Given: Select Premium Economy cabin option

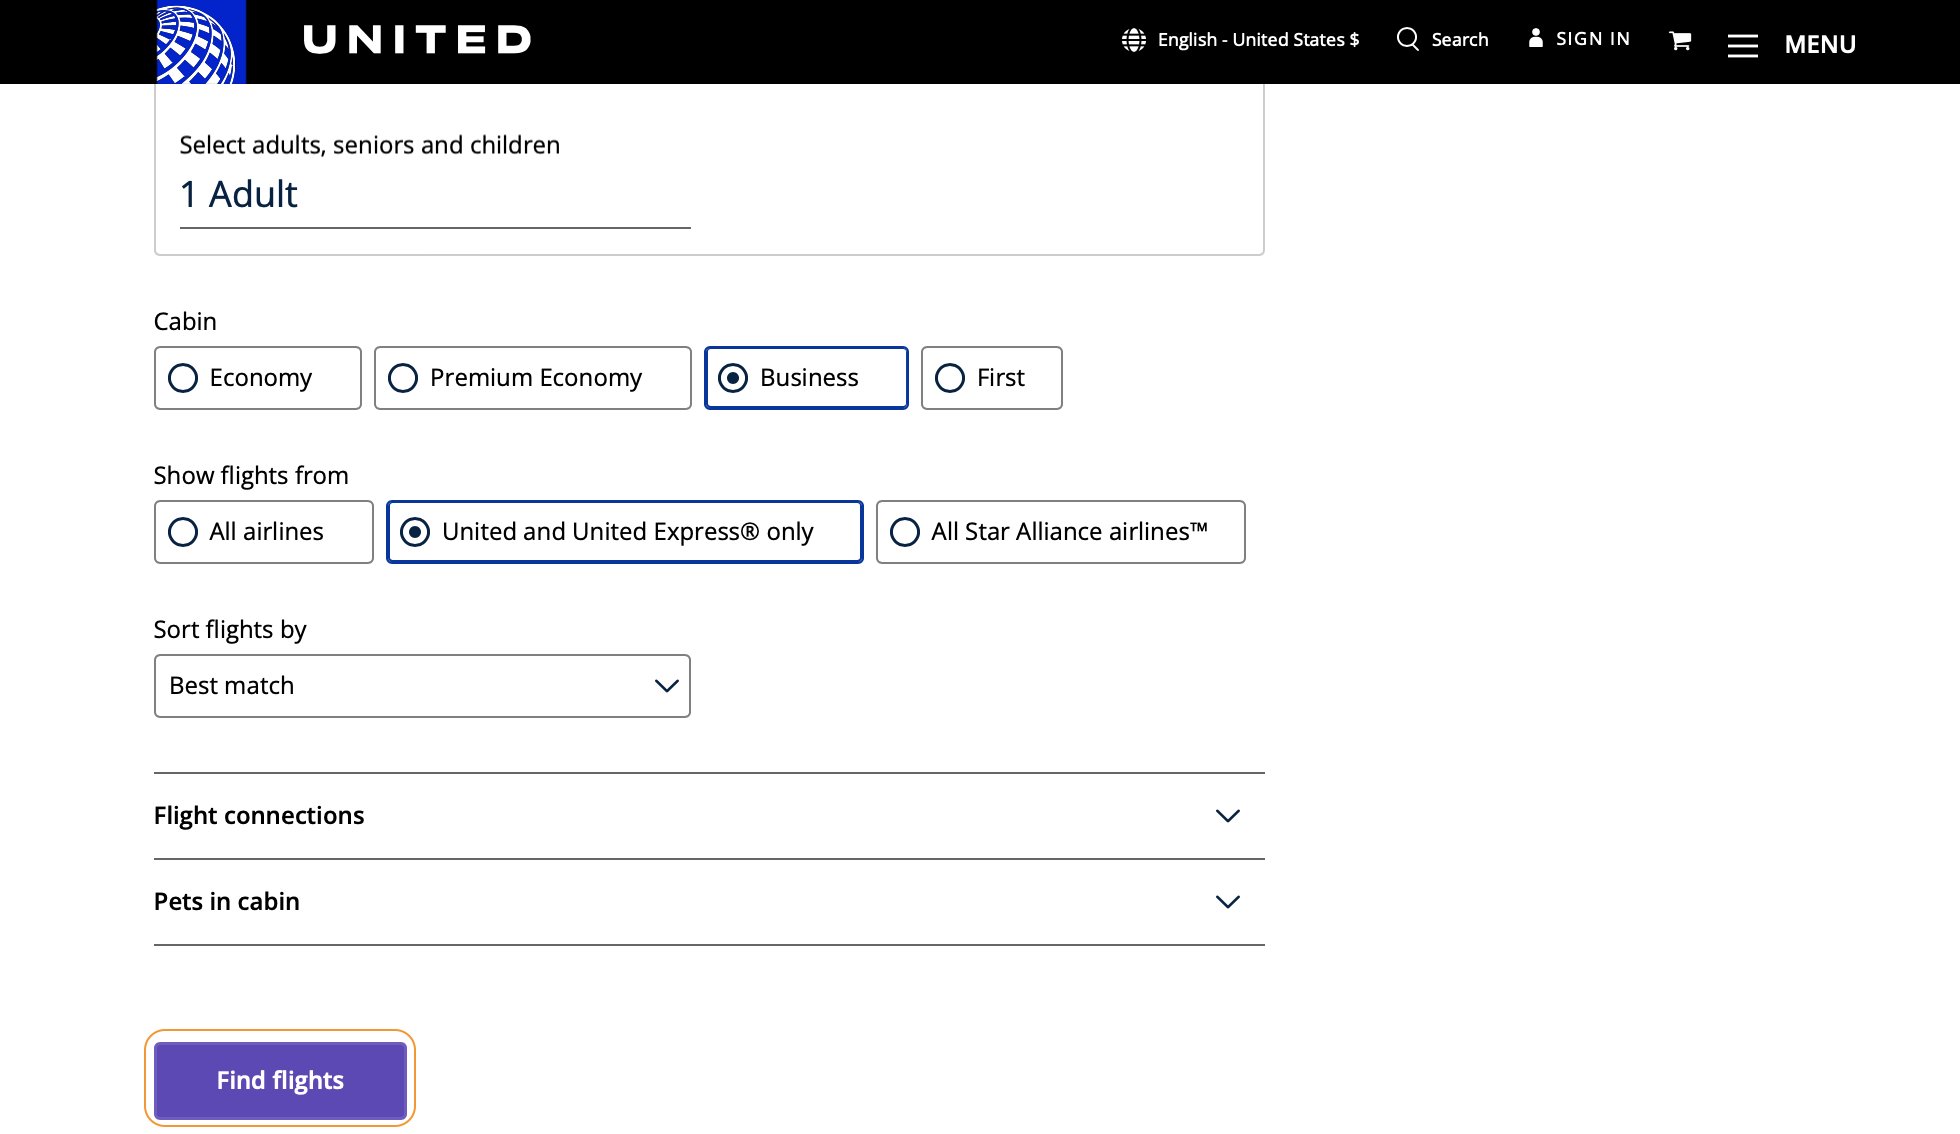Looking at the screenshot, I should pyautogui.click(x=533, y=378).
